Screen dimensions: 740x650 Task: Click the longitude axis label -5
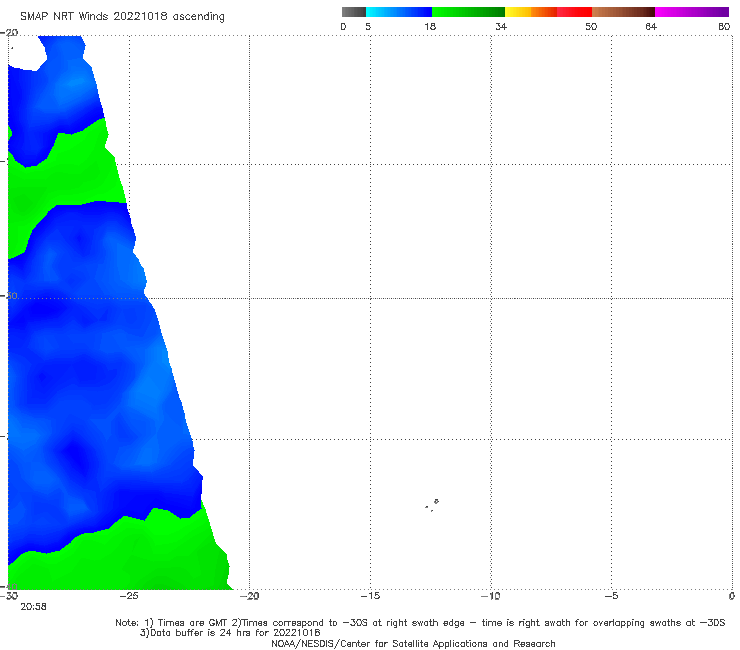[x=611, y=596]
